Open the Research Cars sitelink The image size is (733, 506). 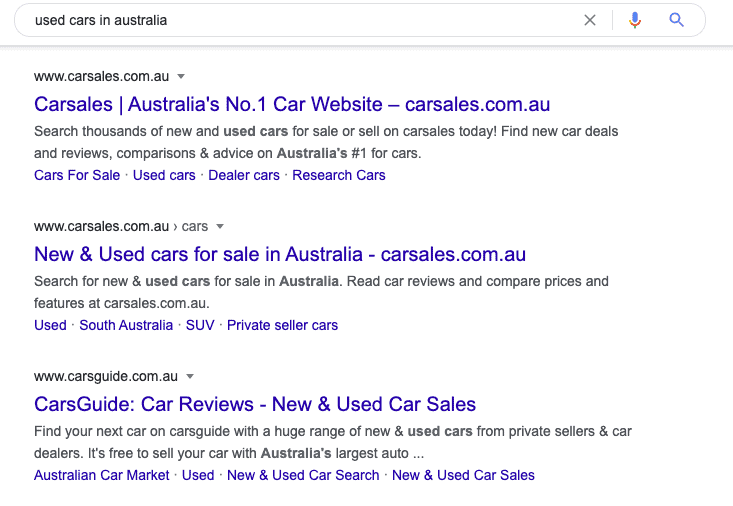[339, 175]
